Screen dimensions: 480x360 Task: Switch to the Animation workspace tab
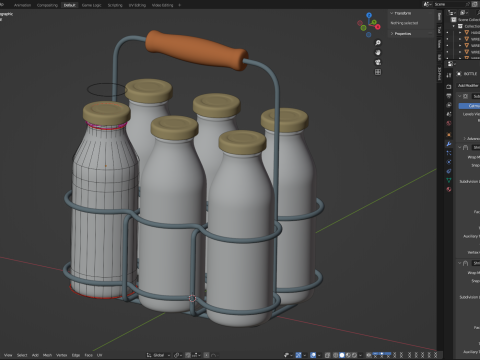22,5
